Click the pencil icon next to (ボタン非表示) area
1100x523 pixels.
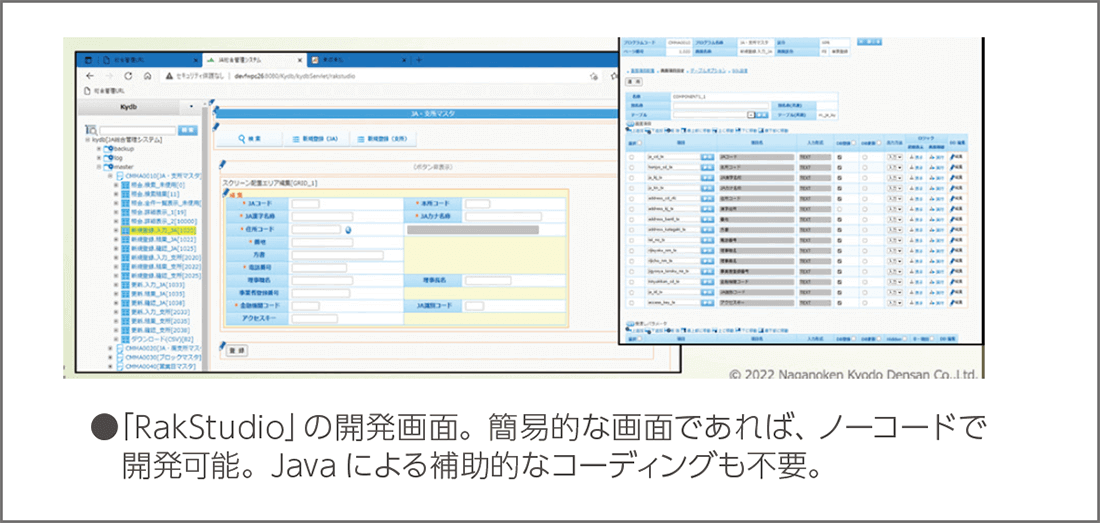222,164
